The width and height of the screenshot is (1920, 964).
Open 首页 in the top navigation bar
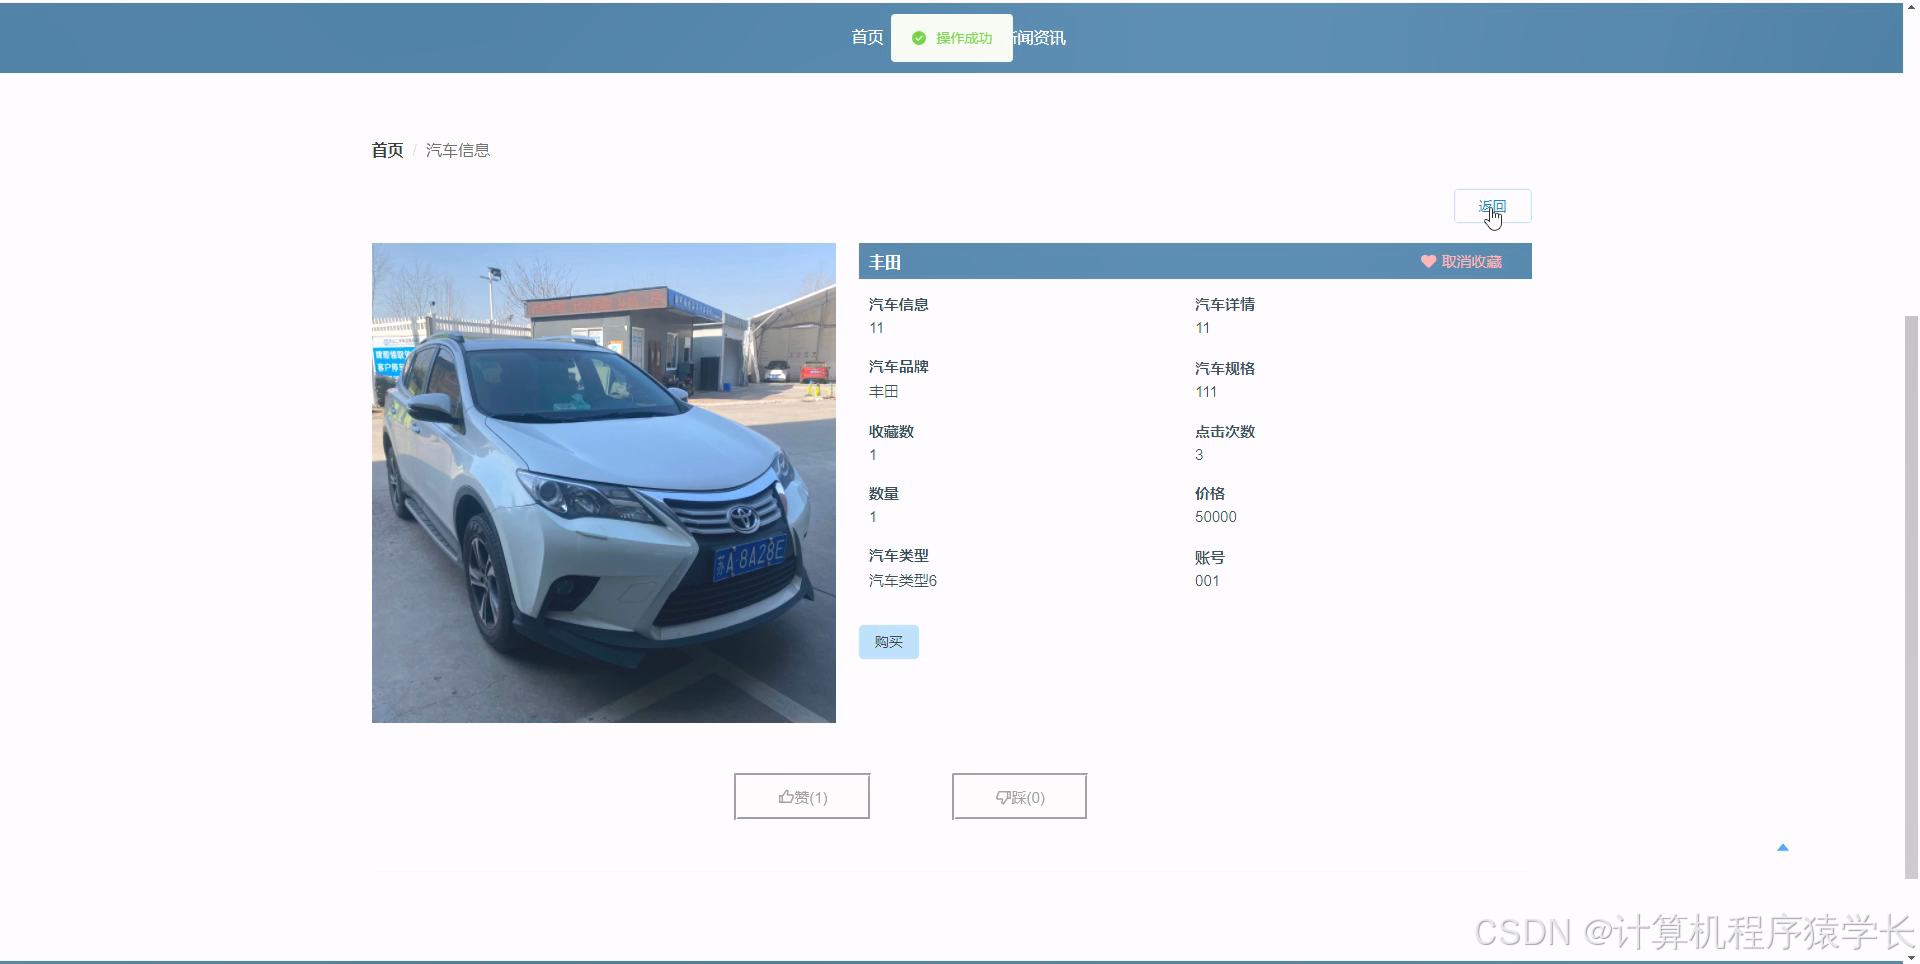click(867, 37)
